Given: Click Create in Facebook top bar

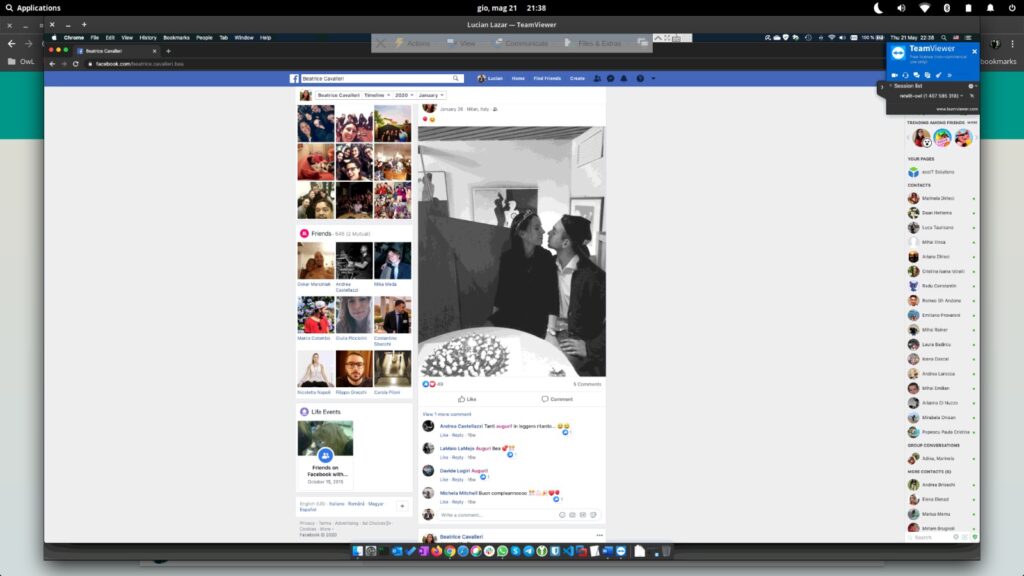Looking at the screenshot, I should coord(577,78).
